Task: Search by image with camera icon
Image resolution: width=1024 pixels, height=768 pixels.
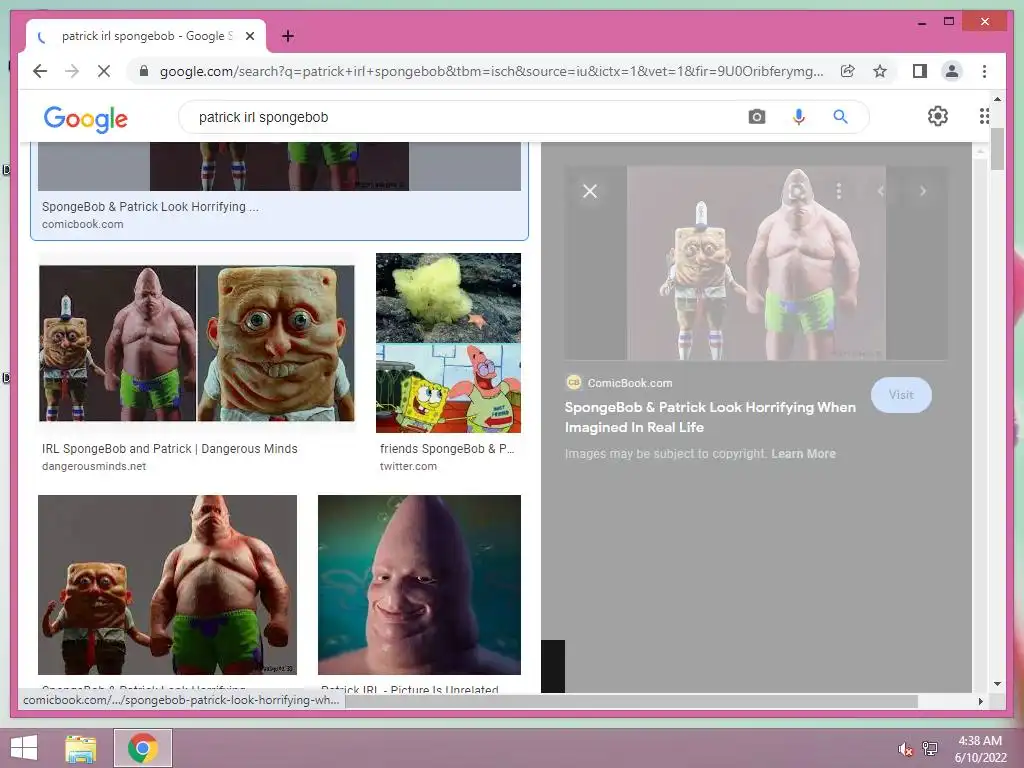Action: point(756,117)
